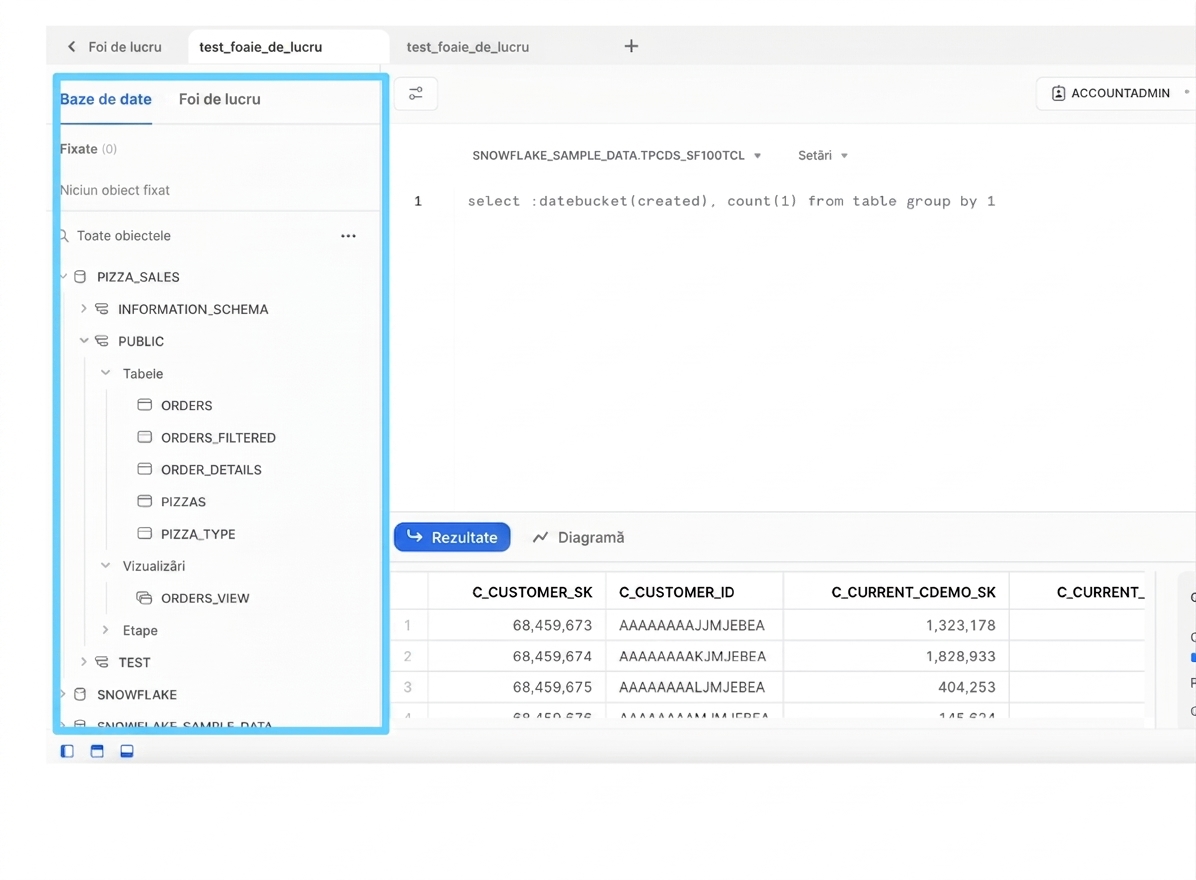Open the filter settings icon button

[416, 93]
